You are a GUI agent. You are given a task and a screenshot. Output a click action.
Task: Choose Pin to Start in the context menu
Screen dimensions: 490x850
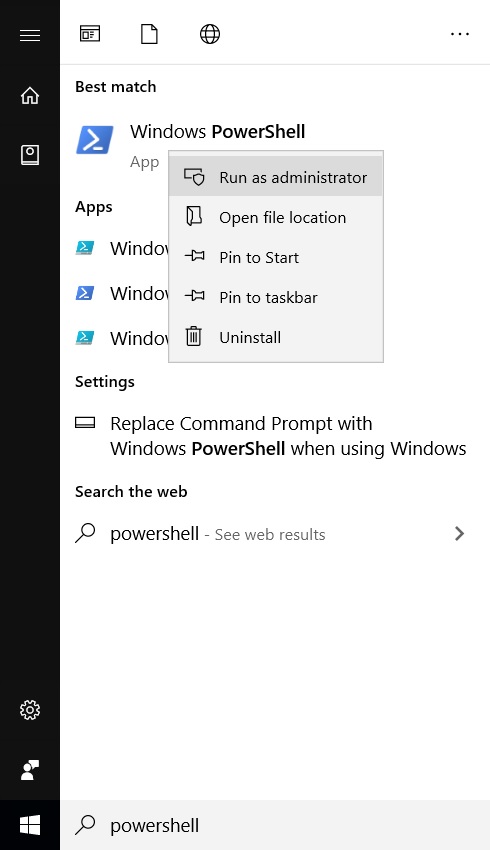[276, 257]
